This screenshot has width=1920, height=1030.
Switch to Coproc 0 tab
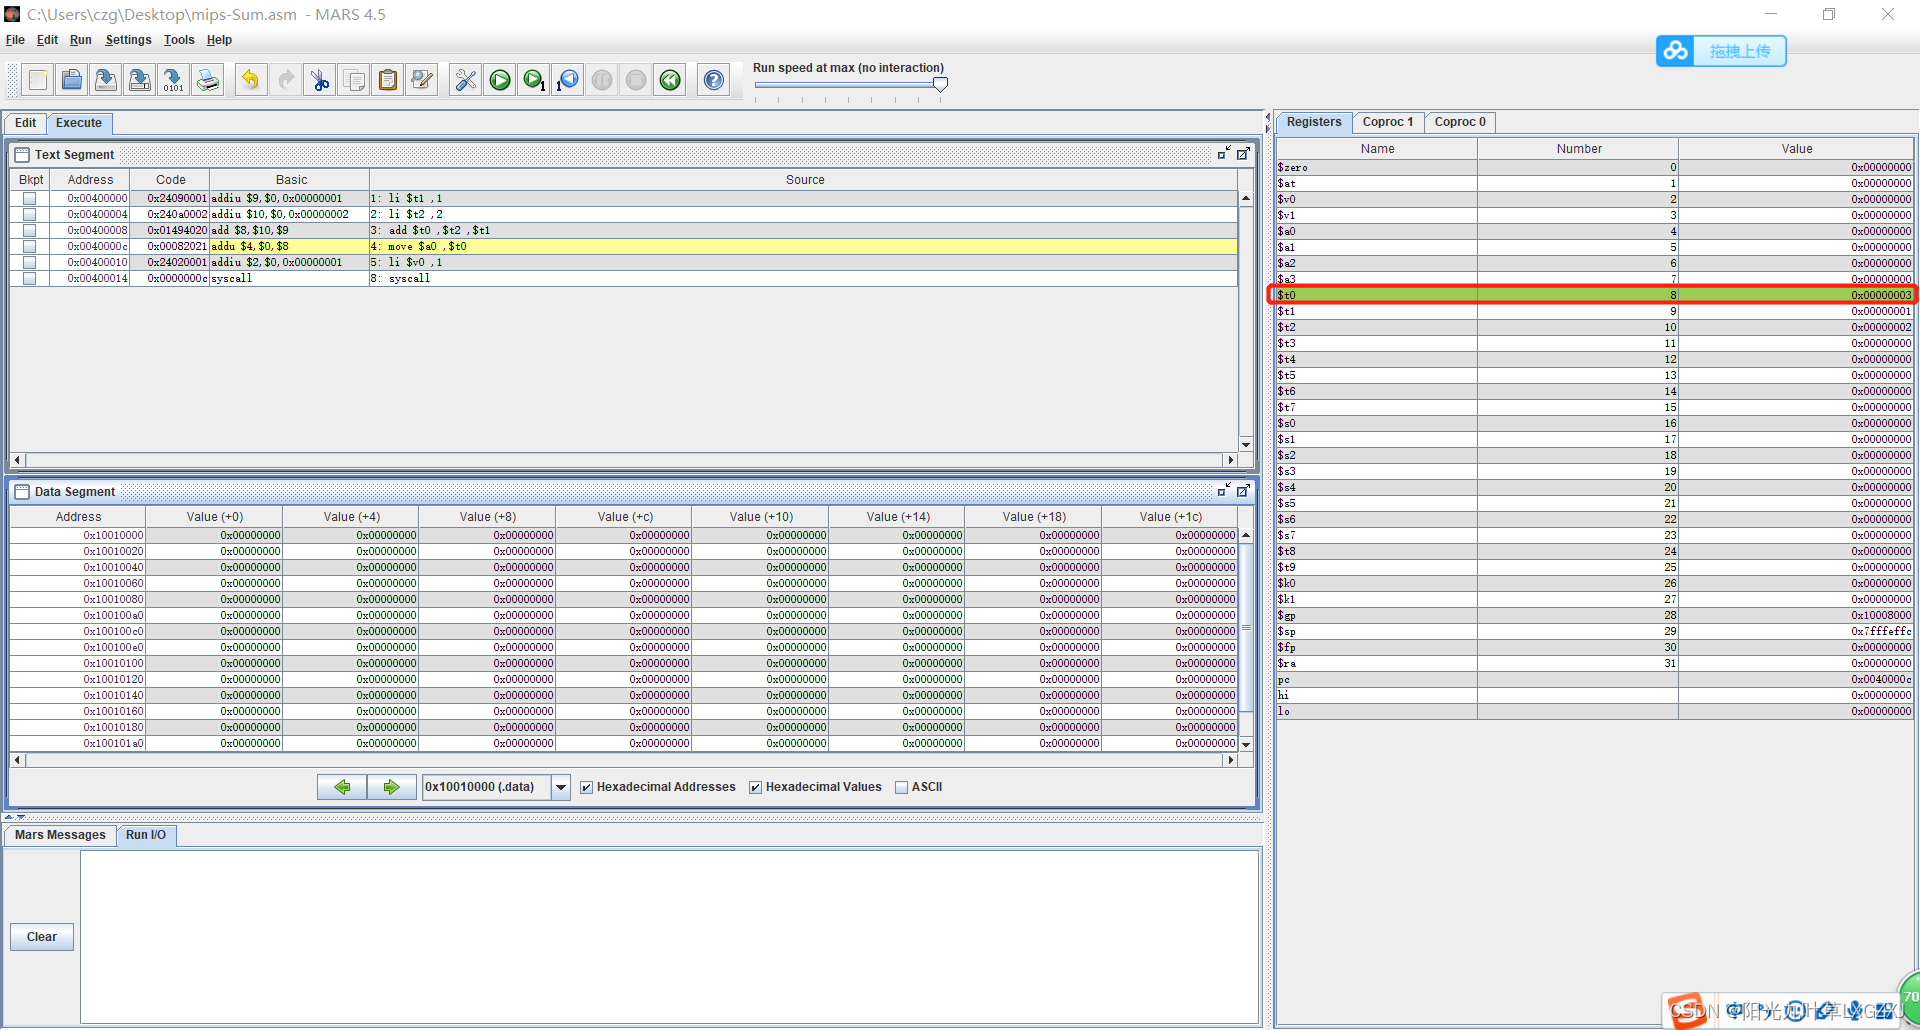(1460, 122)
